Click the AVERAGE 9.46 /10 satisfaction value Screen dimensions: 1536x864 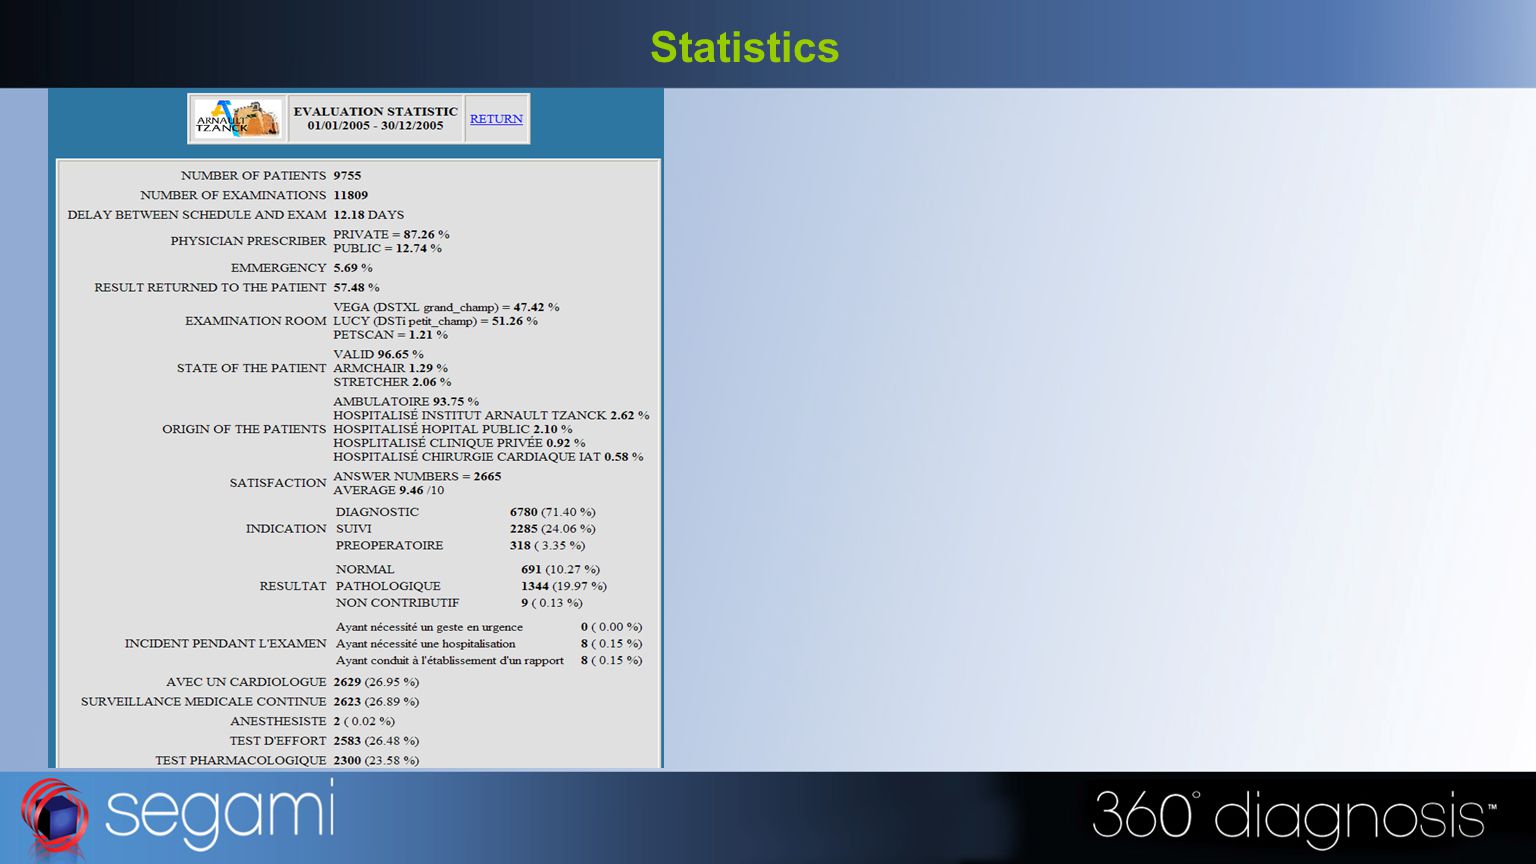(x=388, y=490)
